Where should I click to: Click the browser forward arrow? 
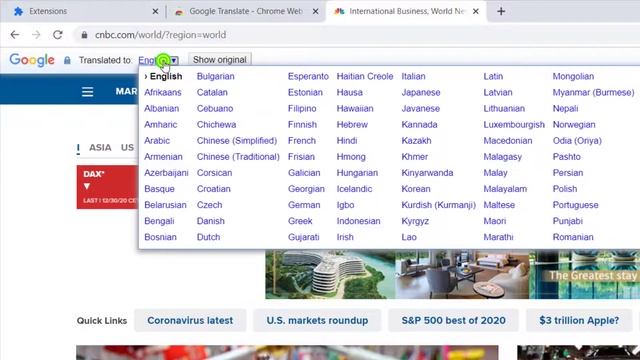pos(36,35)
